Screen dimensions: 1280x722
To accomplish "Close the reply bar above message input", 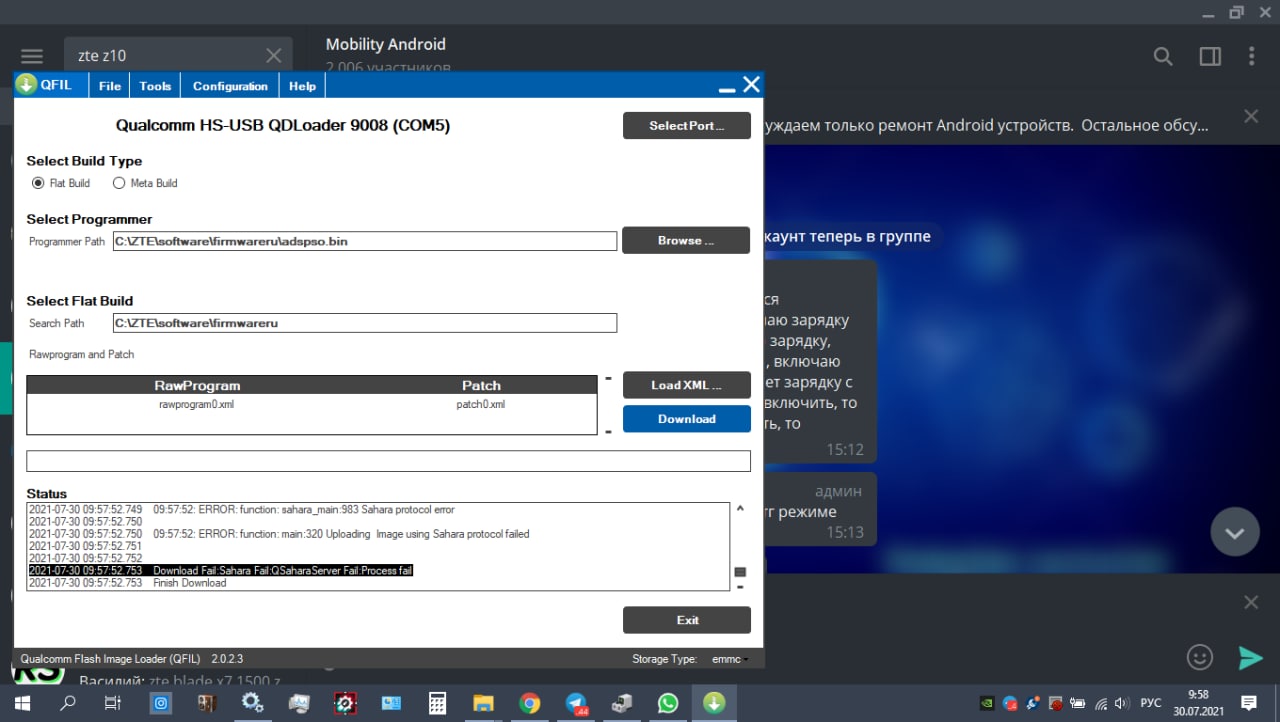I will [1251, 602].
